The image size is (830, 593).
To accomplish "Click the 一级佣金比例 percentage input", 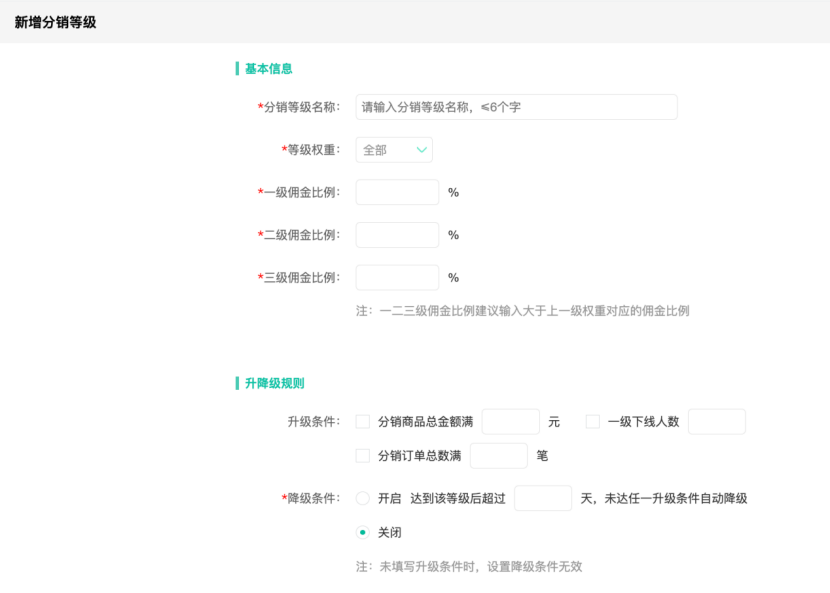I will click(396, 192).
